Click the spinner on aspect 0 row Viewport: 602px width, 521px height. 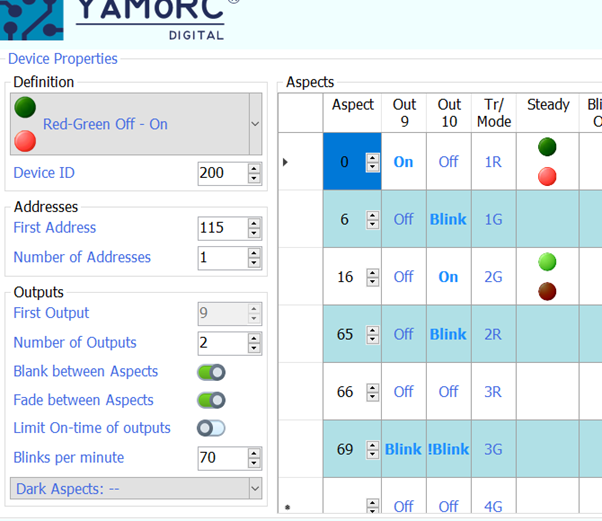coord(372,162)
